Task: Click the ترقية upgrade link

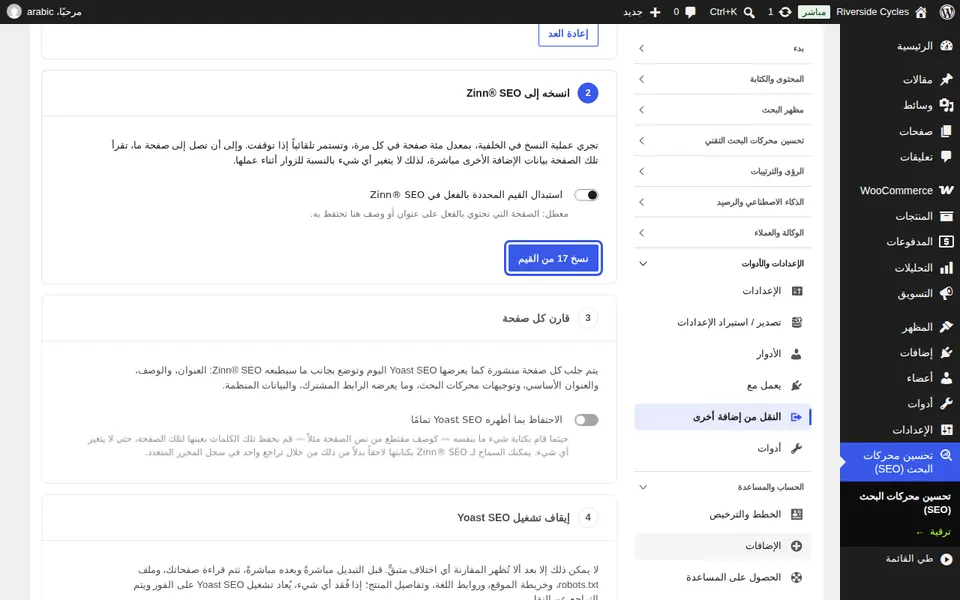Action: 934,532
